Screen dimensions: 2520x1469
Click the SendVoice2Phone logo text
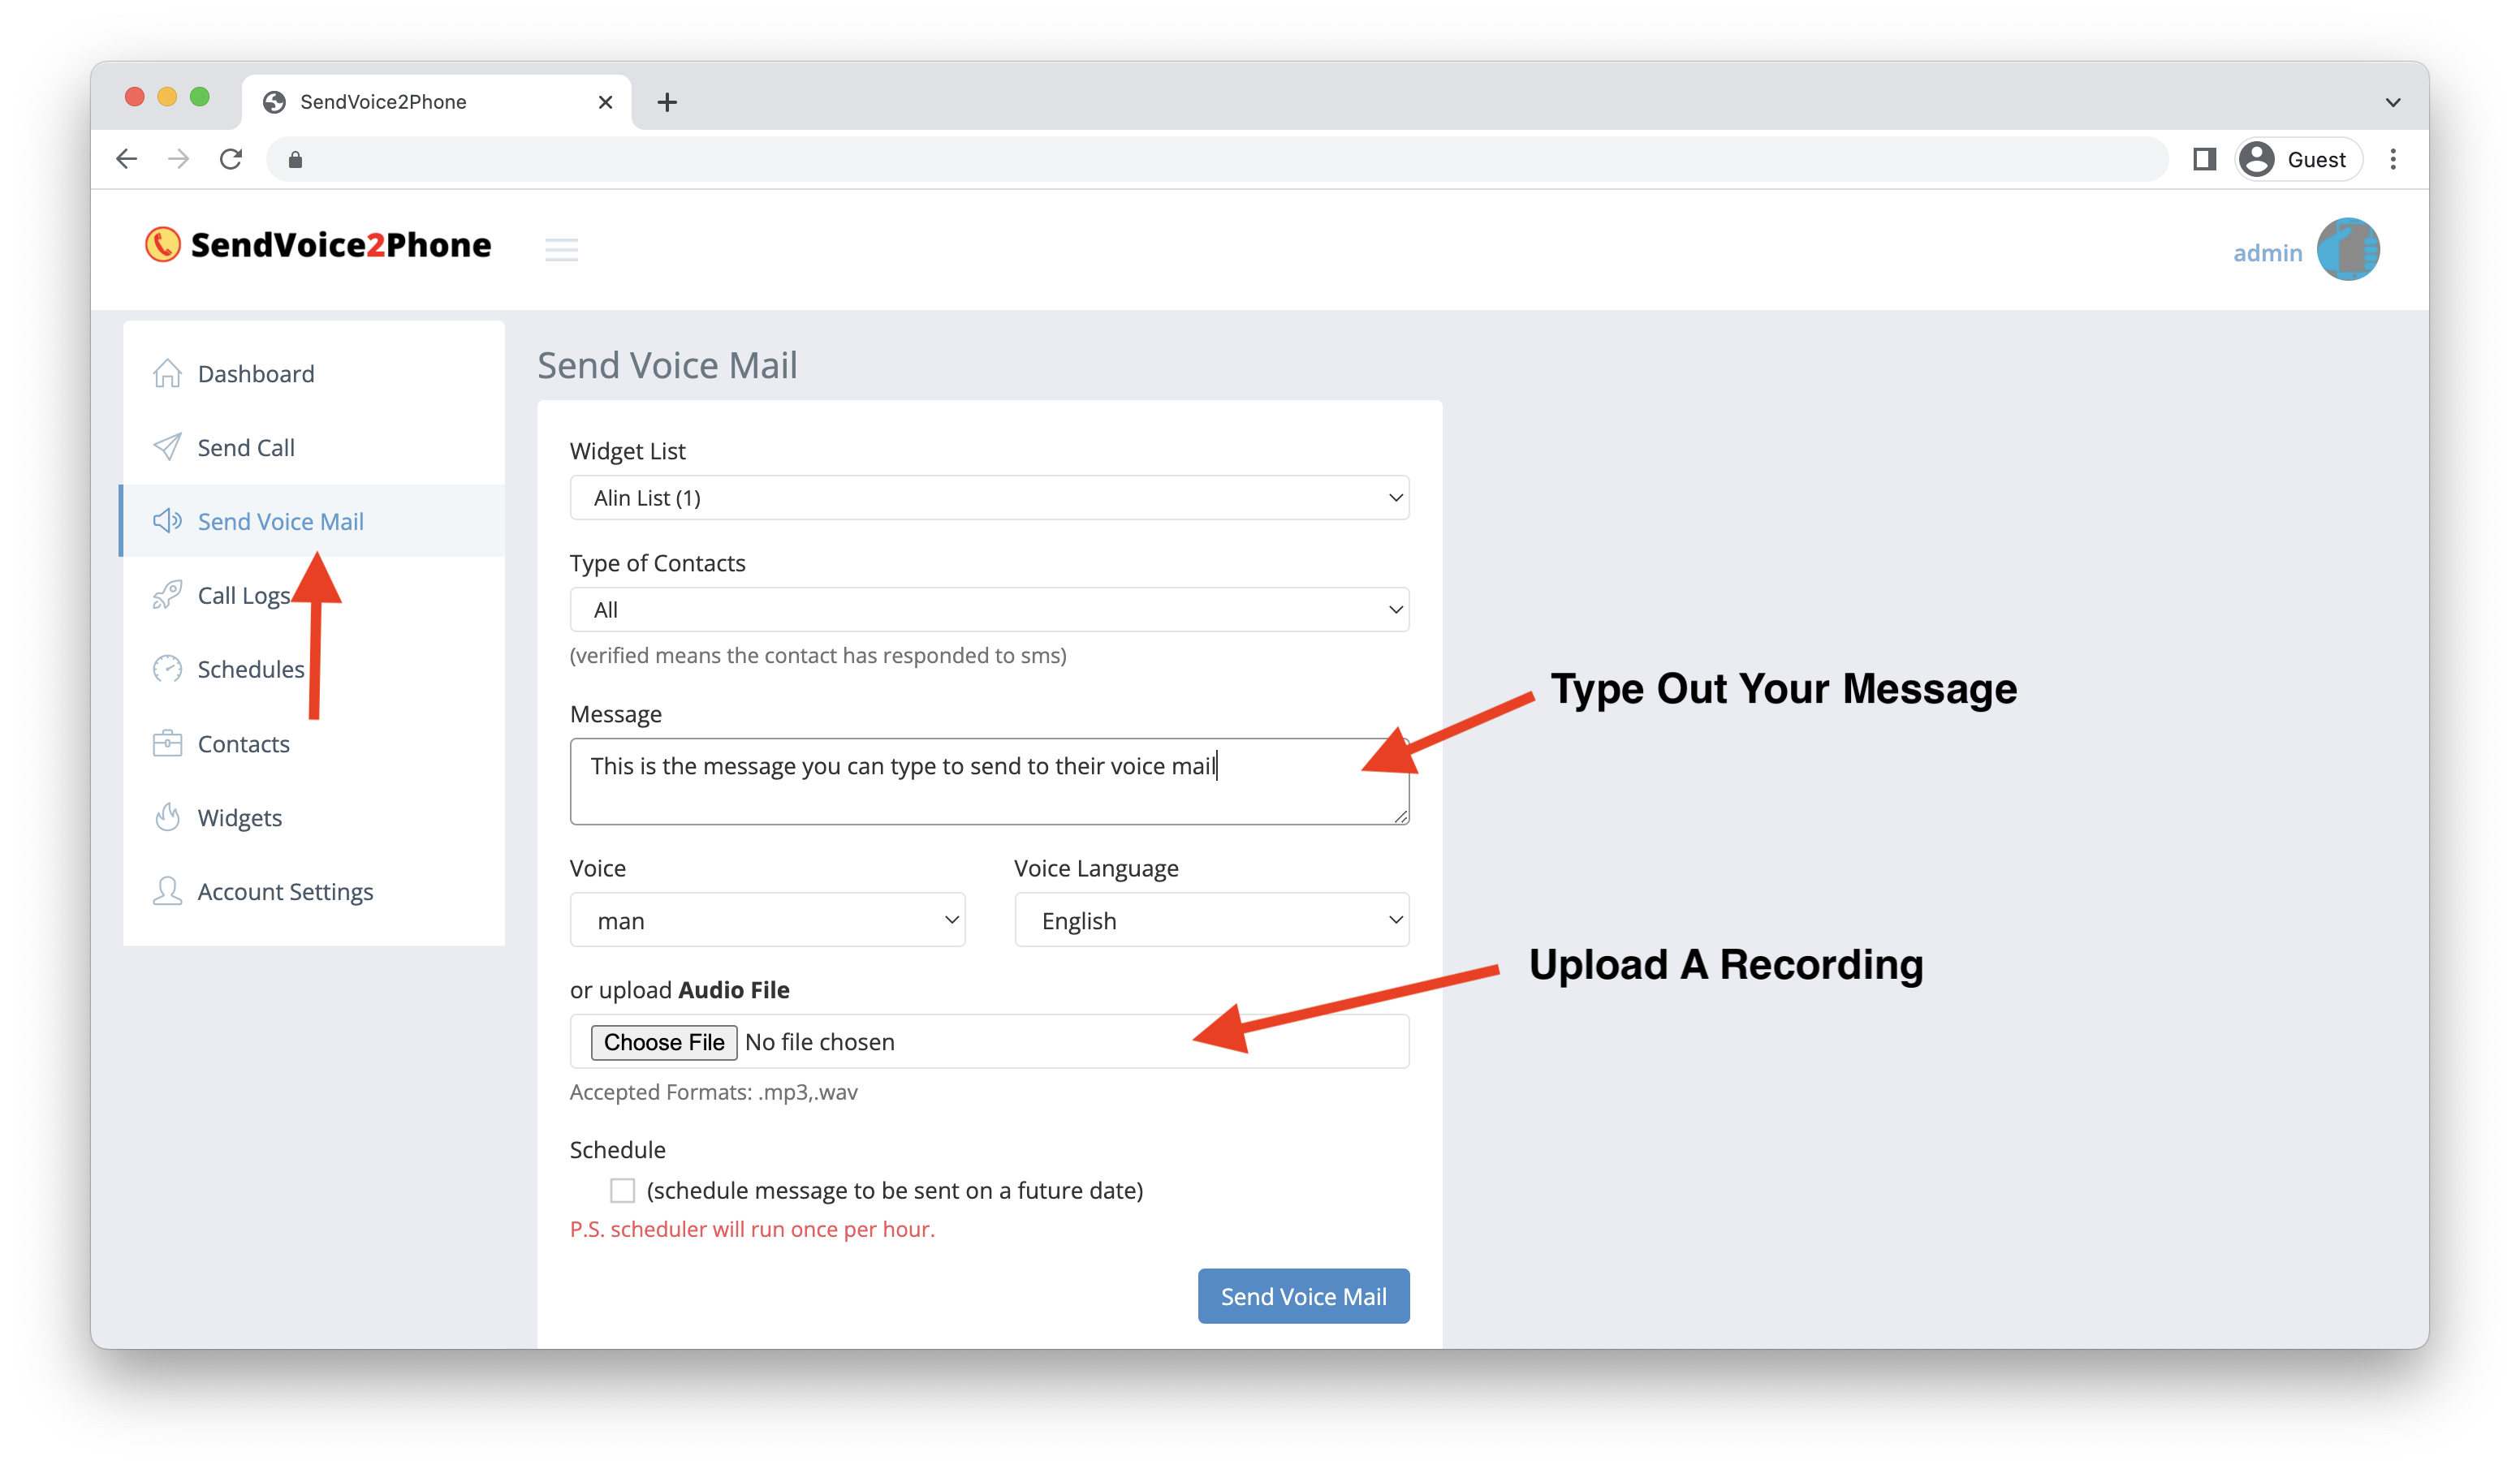click(x=341, y=245)
